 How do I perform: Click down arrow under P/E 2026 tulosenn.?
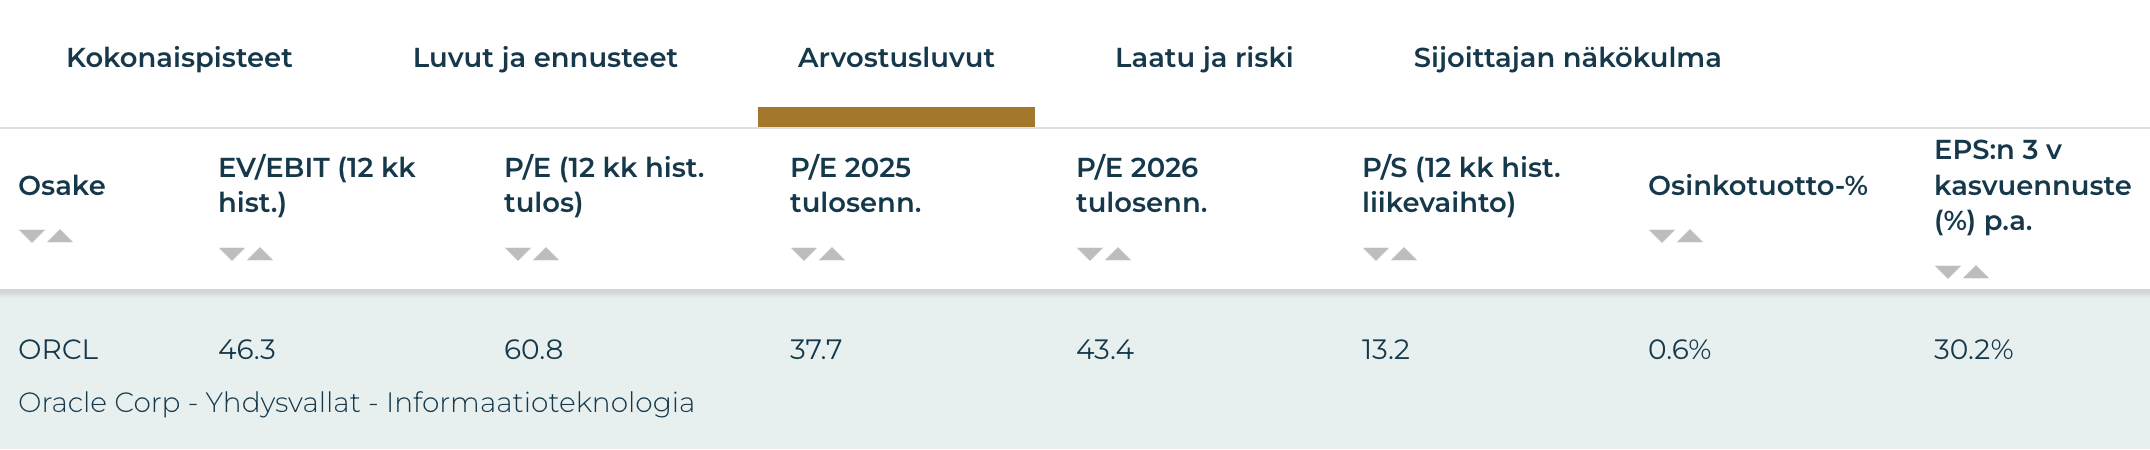(x=1090, y=254)
